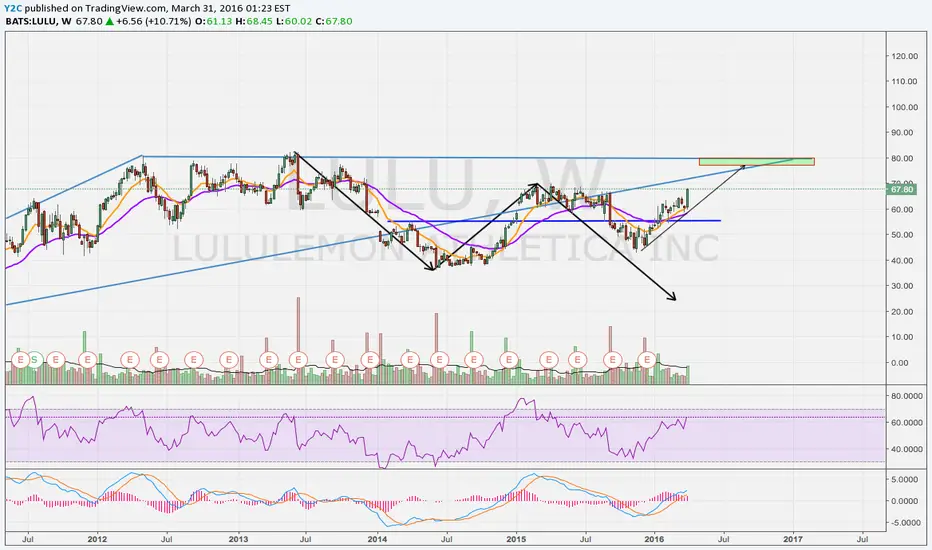Screen dimensions: 932x550
Task: Click the +6.56 (+10.71%) change value
Action: (x=153, y=21)
